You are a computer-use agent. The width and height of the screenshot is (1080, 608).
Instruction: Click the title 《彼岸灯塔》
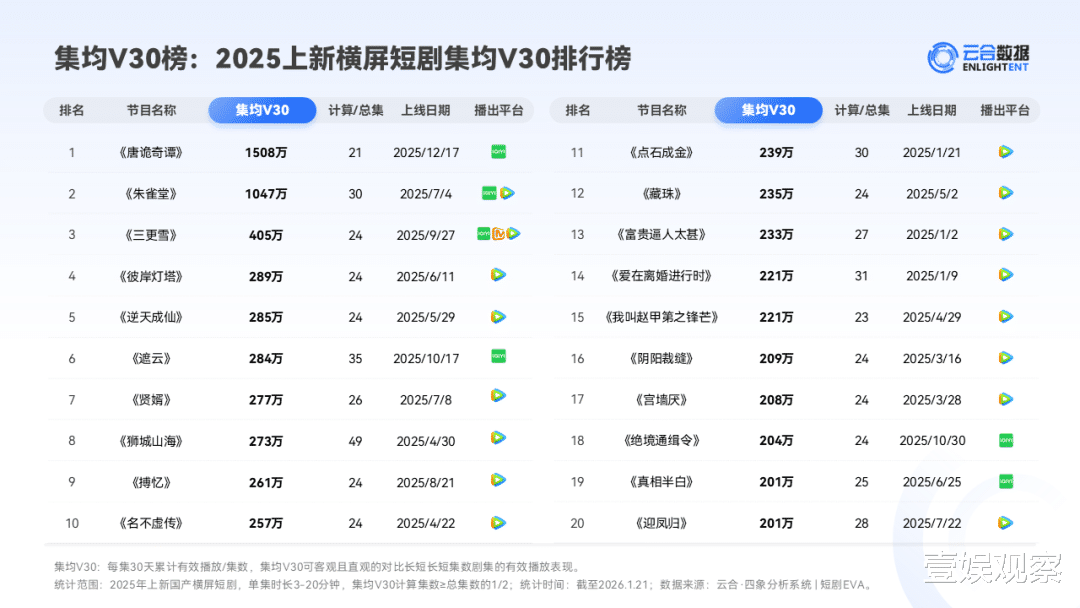point(151,276)
